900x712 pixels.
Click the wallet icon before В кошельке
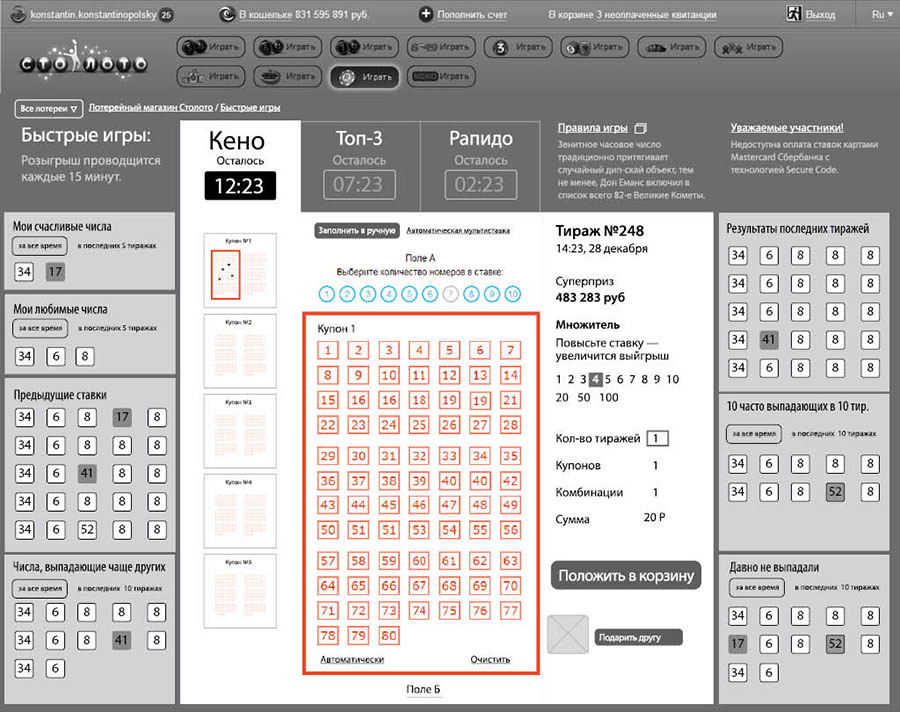point(226,14)
